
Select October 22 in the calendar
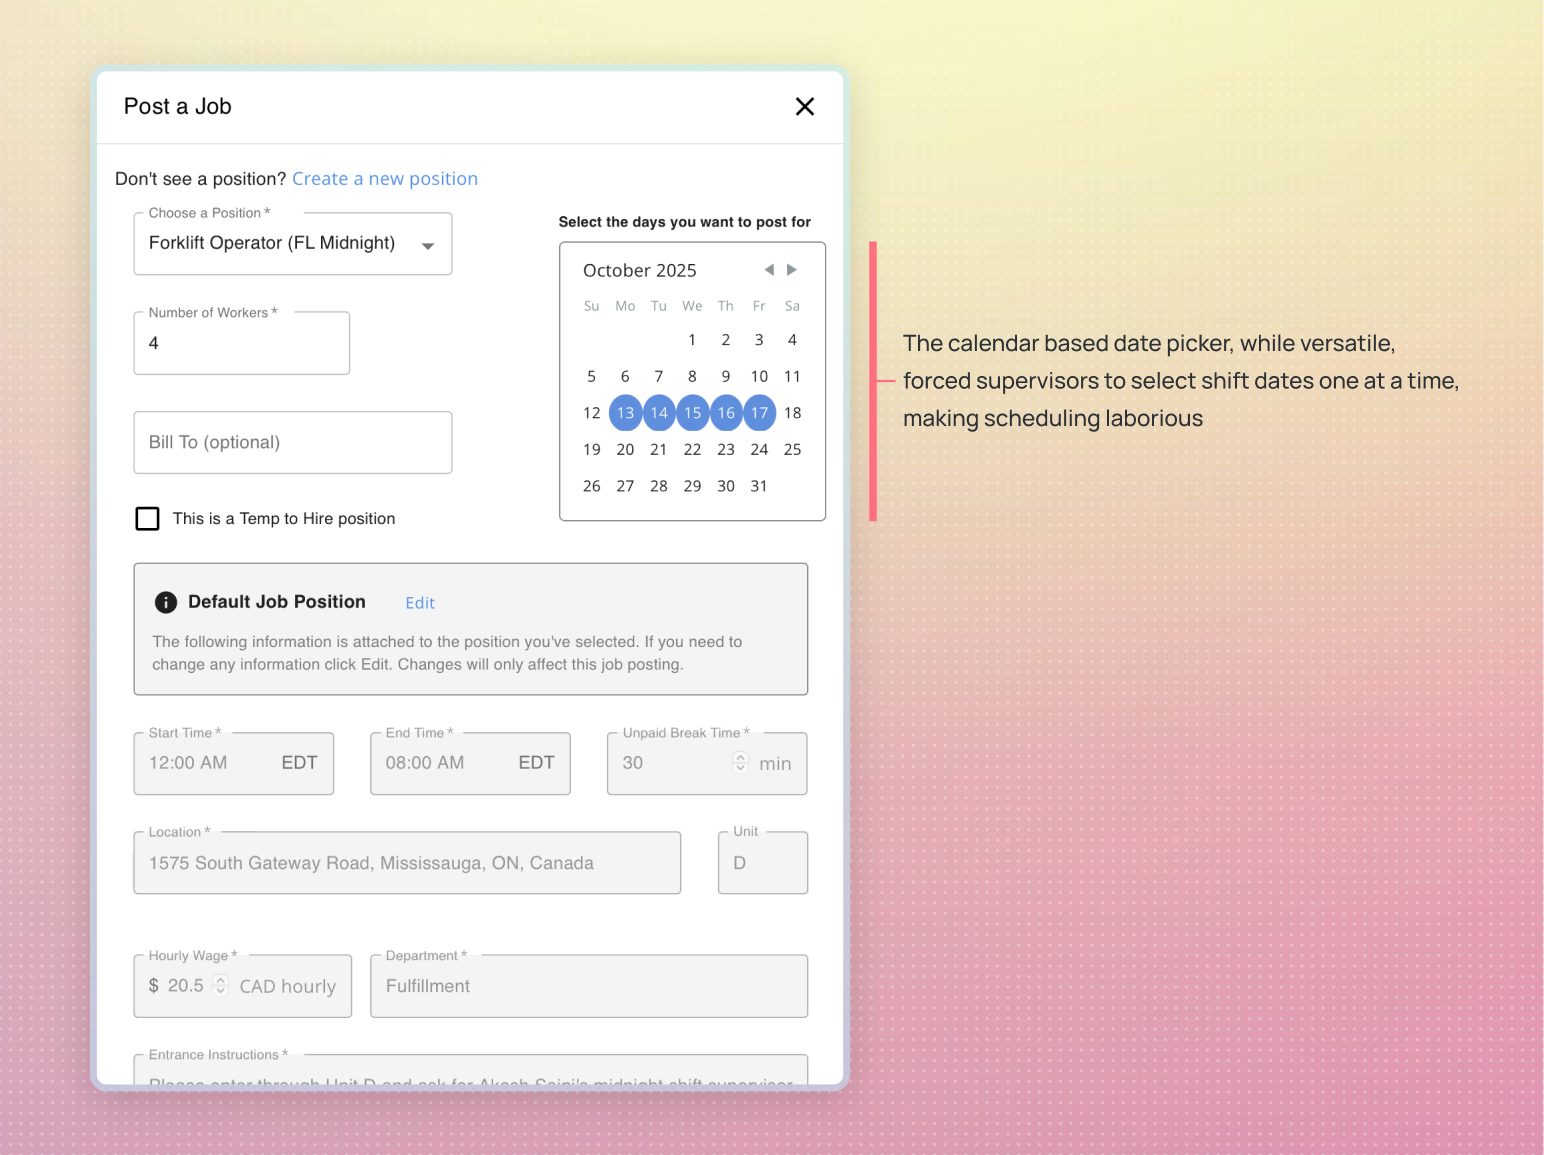click(x=692, y=450)
